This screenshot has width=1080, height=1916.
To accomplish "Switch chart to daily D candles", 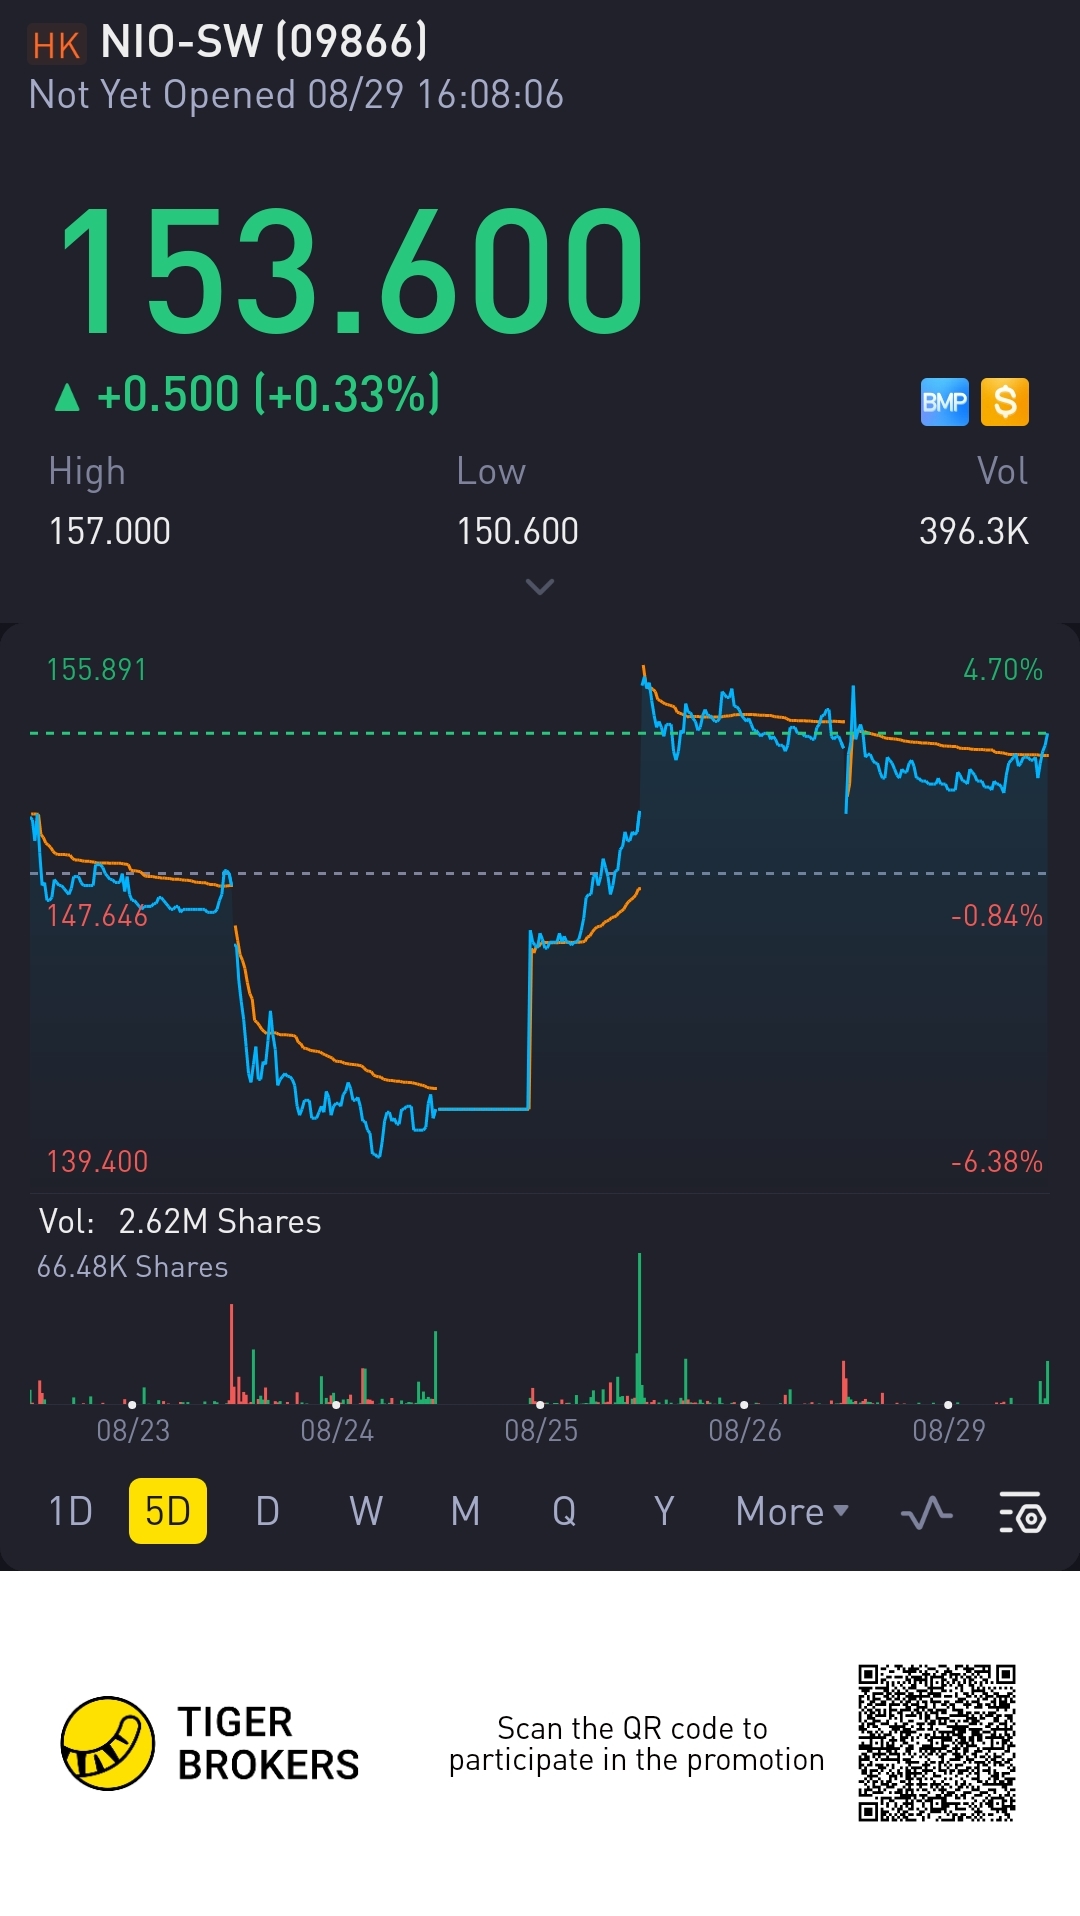I will click(267, 1512).
